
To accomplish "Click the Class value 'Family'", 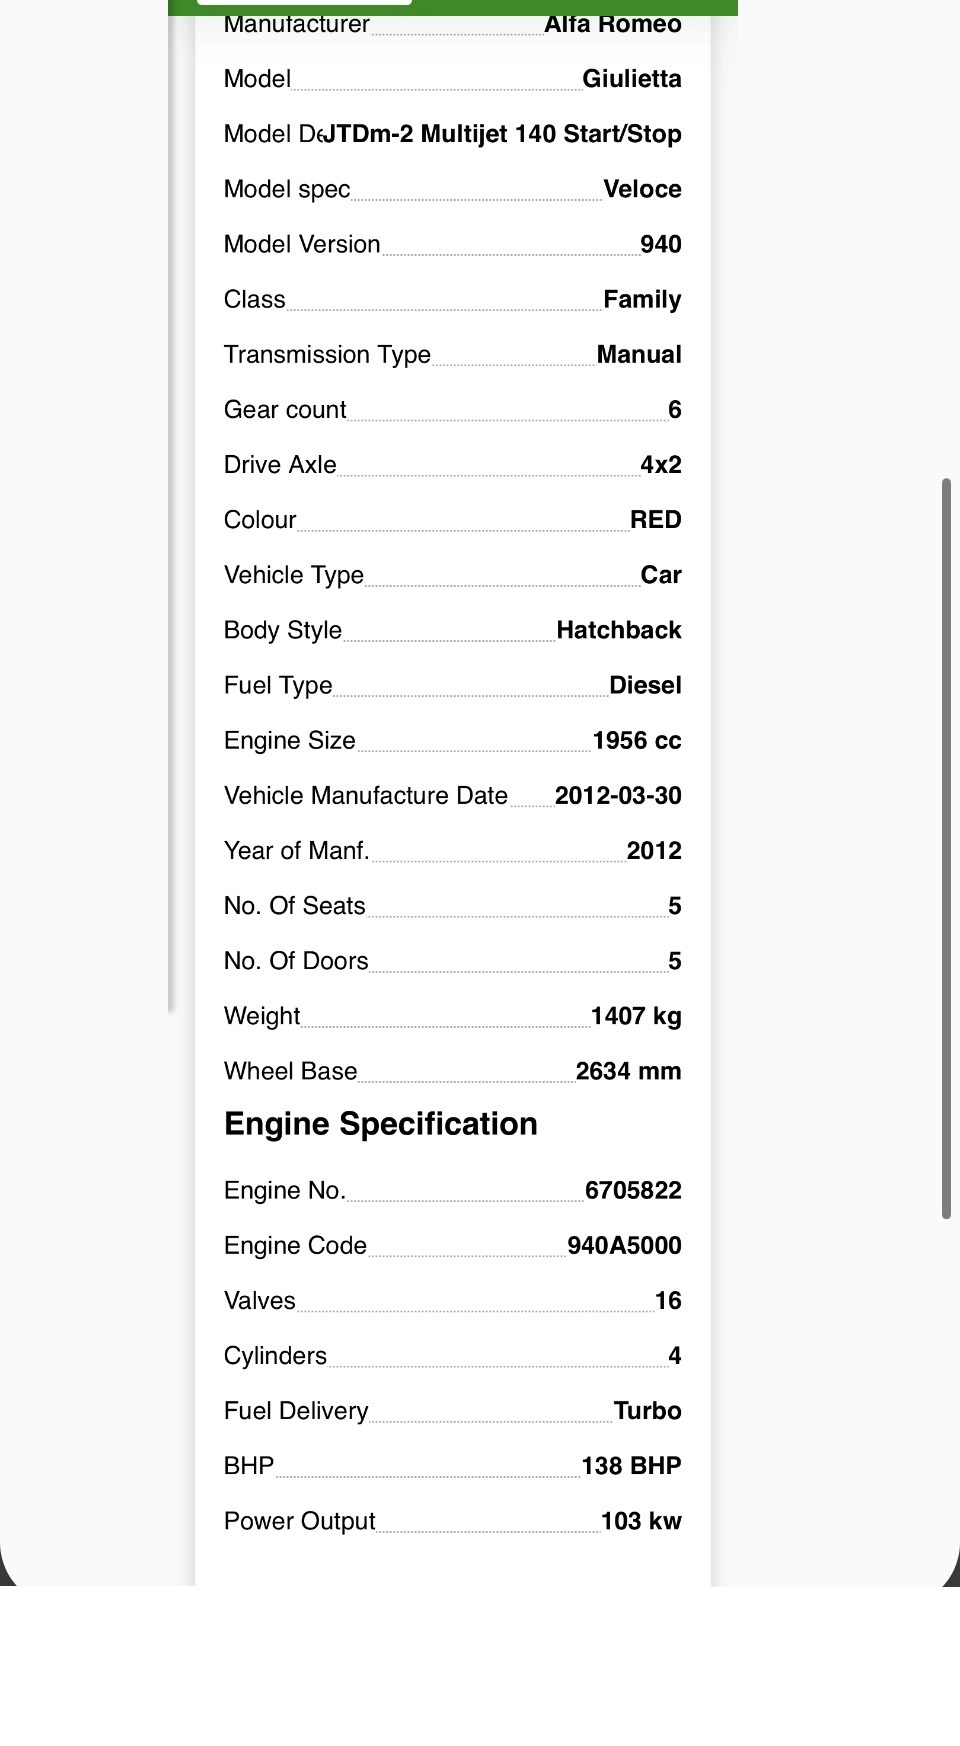I will [x=643, y=300].
